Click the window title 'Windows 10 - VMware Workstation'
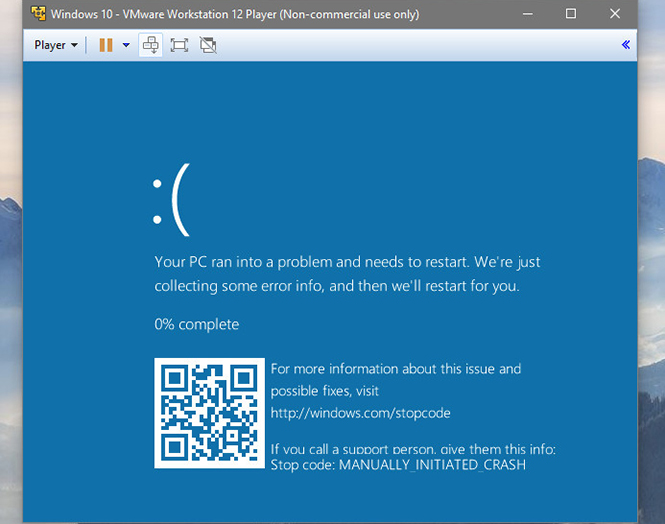665x524 pixels. point(235,14)
